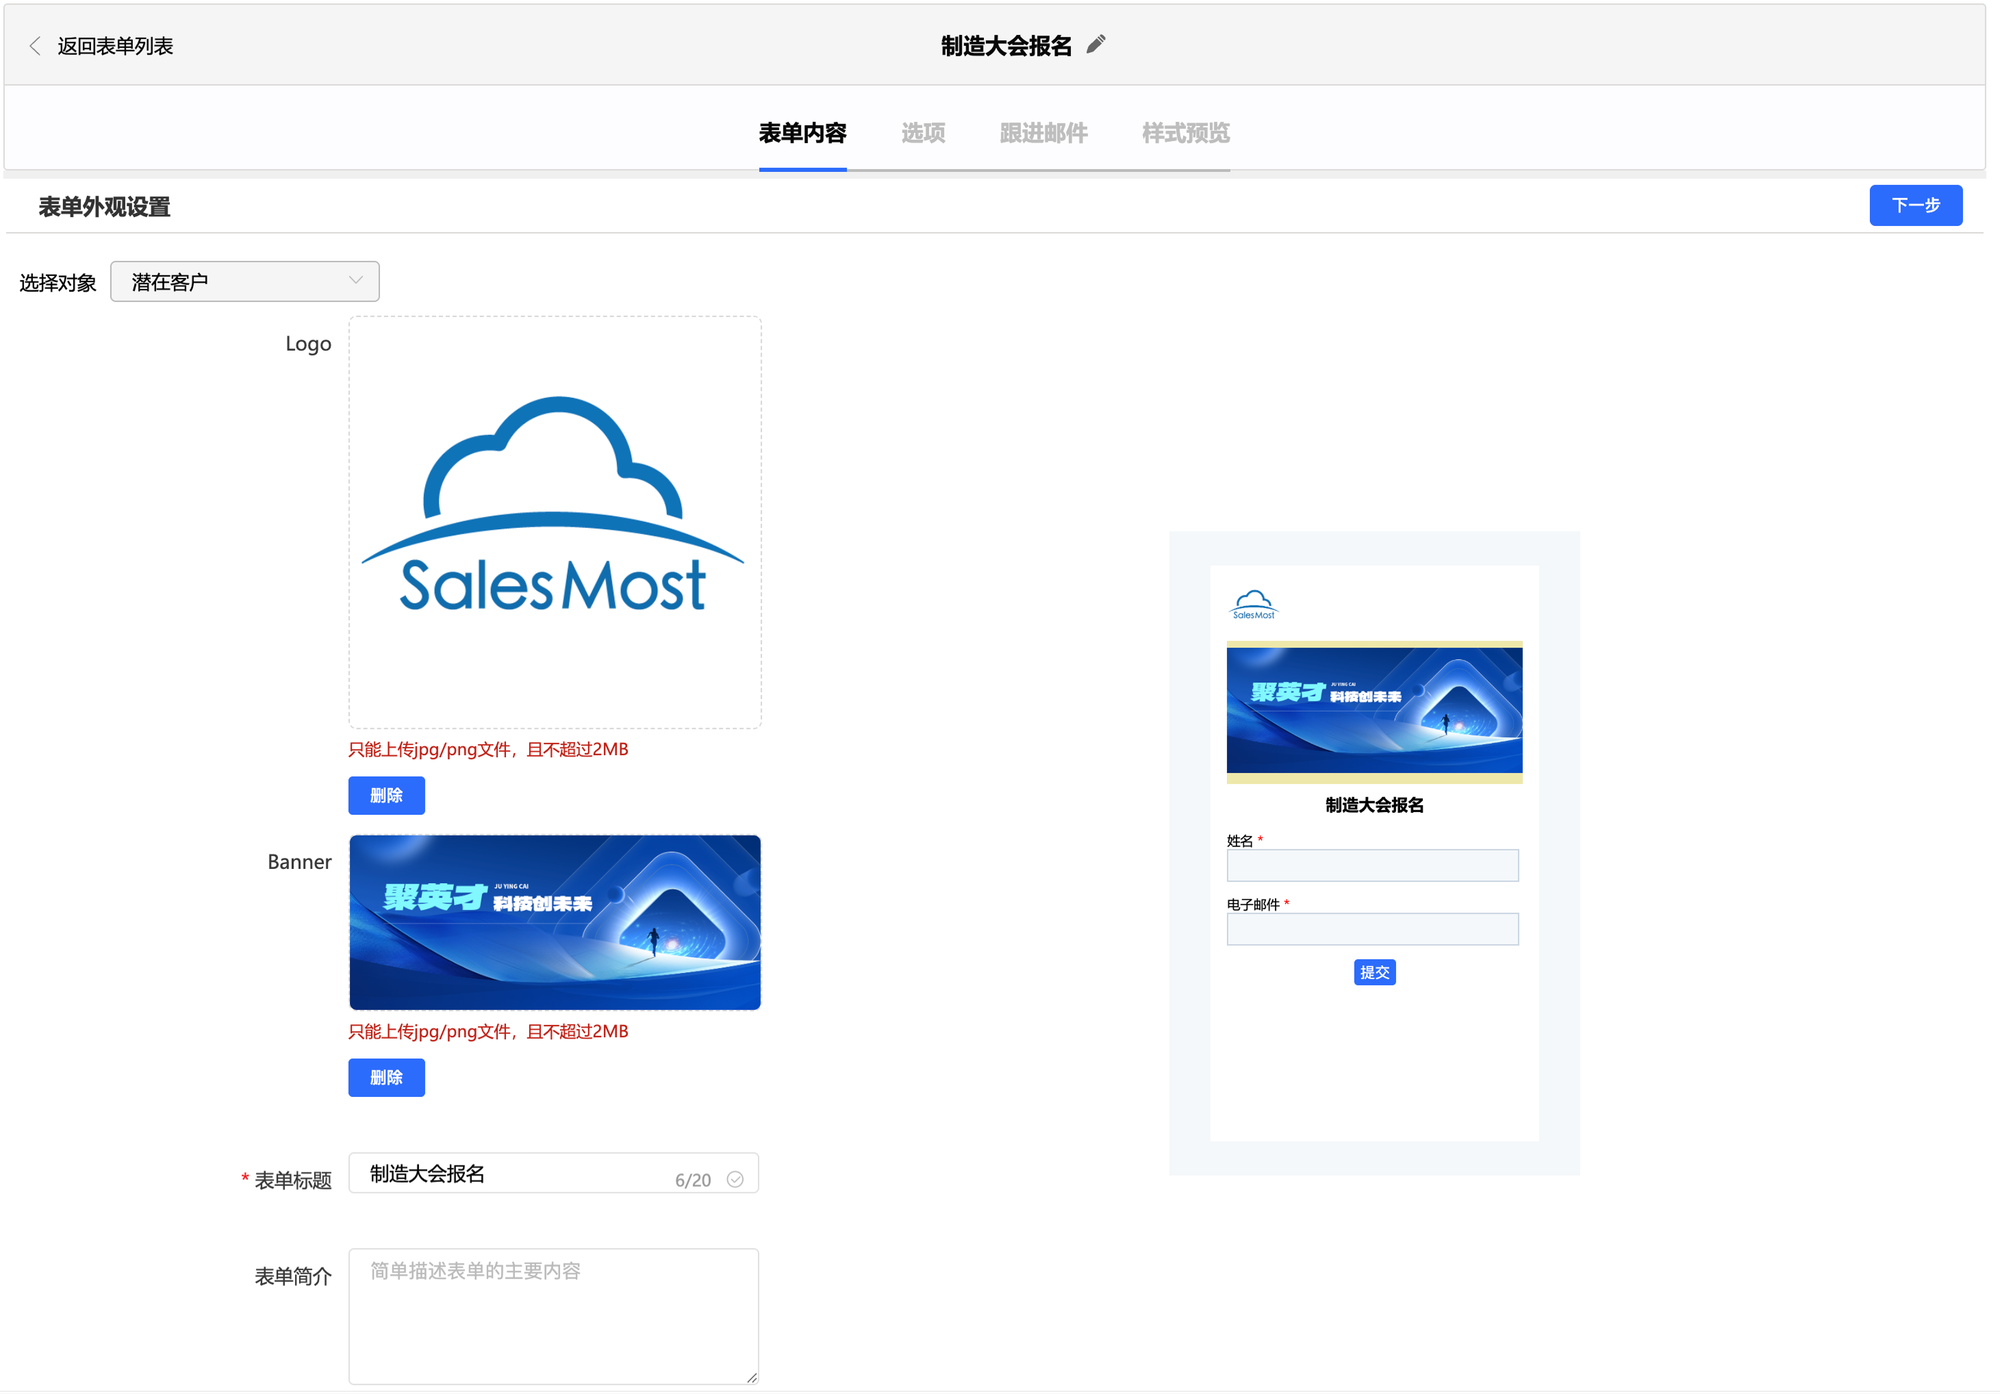Click the check circle icon in title field
This screenshot has height=1394, width=2000.
coord(735,1179)
